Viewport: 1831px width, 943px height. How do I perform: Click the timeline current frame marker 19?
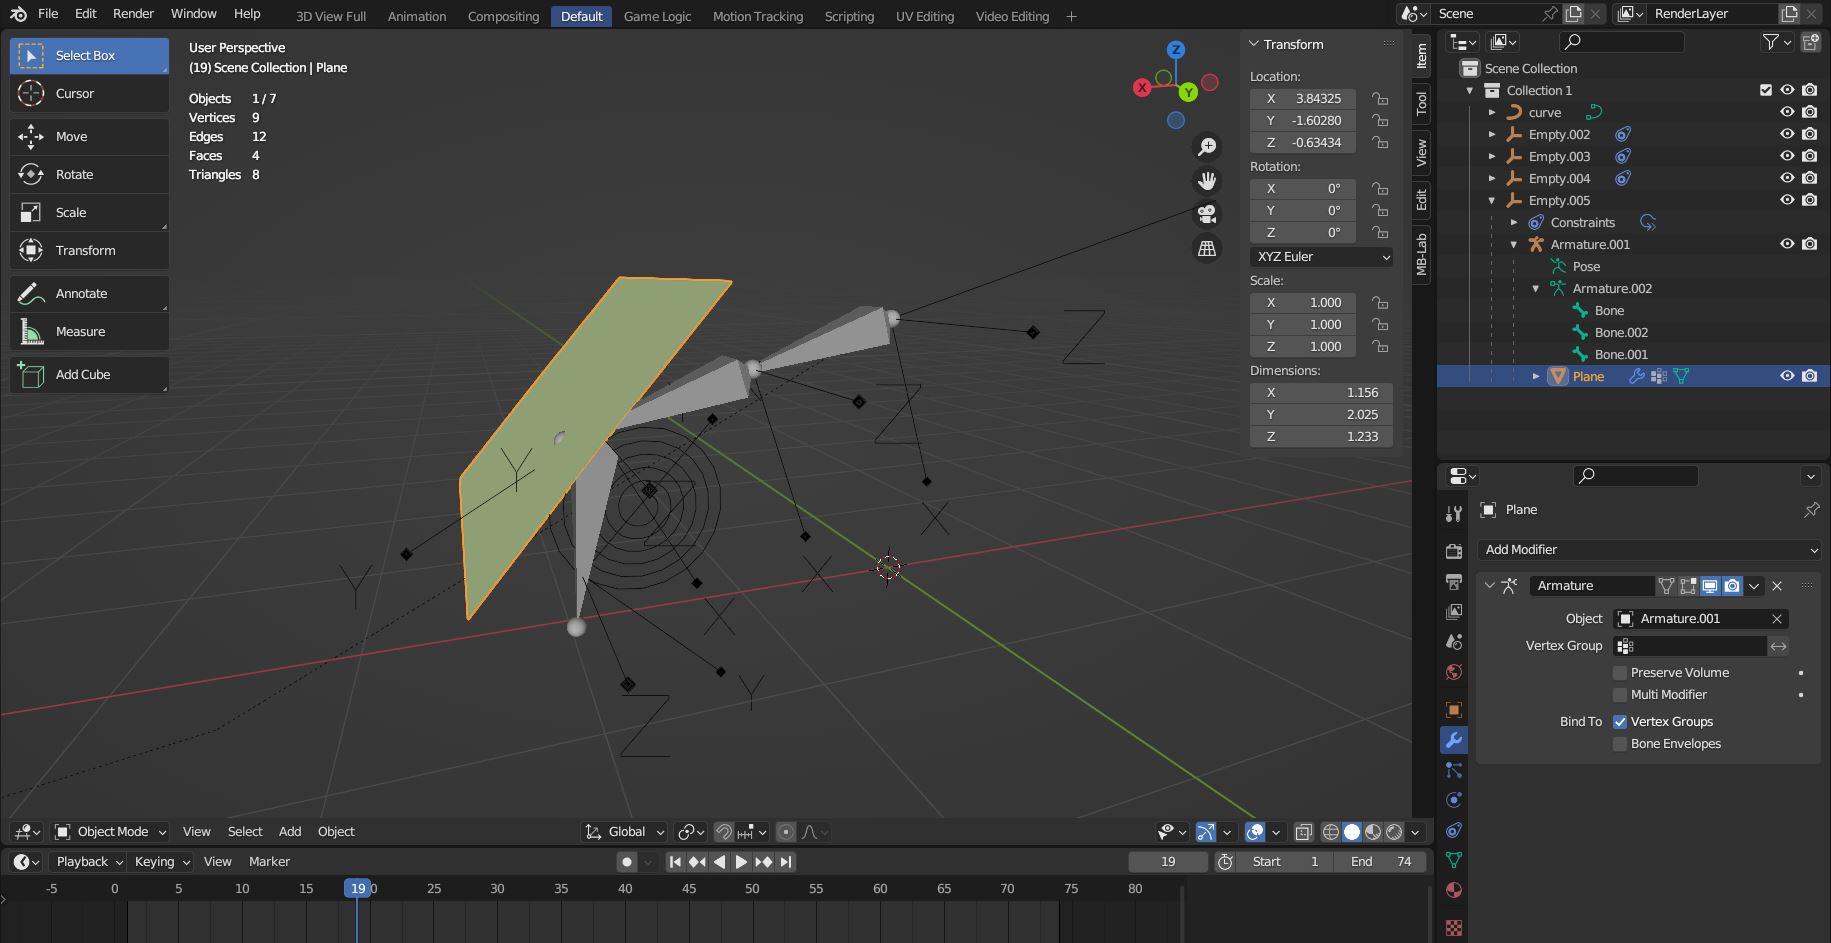tap(358, 888)
